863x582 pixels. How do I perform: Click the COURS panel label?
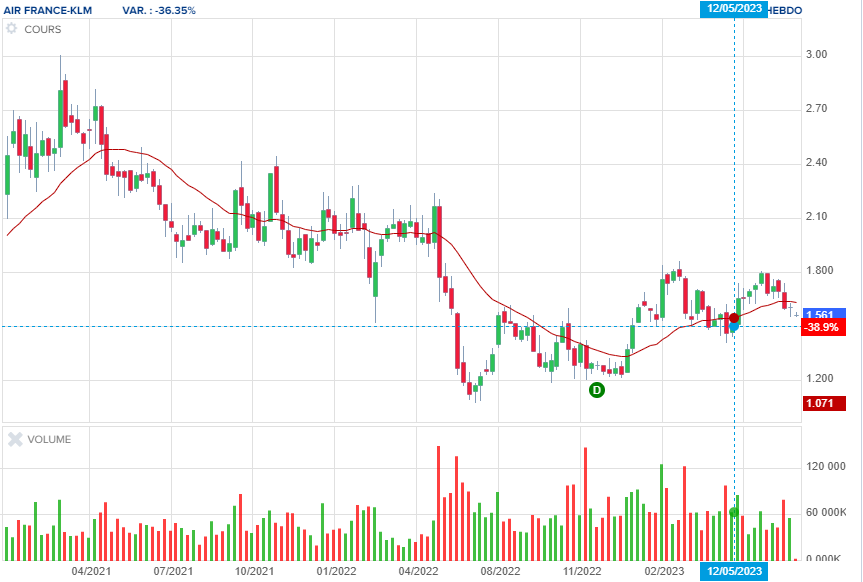point(43,29)
